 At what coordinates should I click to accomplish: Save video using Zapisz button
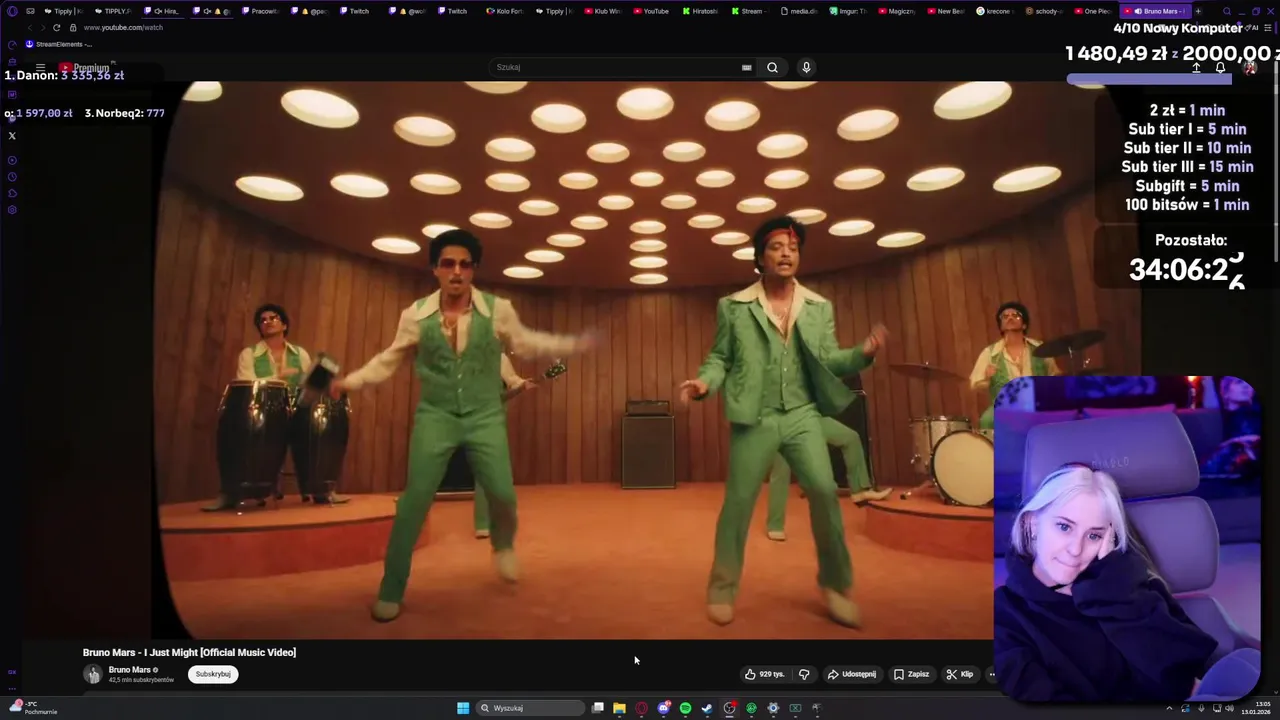tap(911, 674)
